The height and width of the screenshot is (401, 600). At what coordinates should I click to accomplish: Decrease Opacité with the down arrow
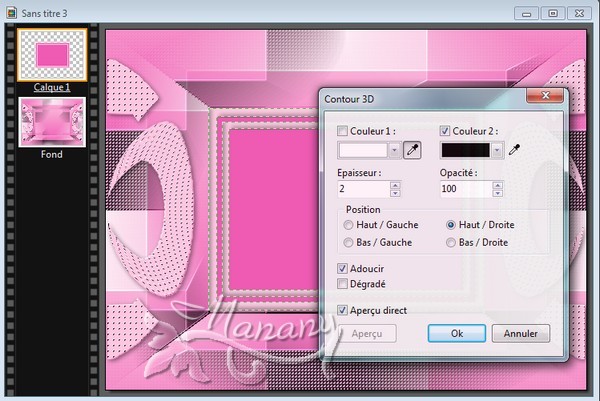click(x=497, y=193)
